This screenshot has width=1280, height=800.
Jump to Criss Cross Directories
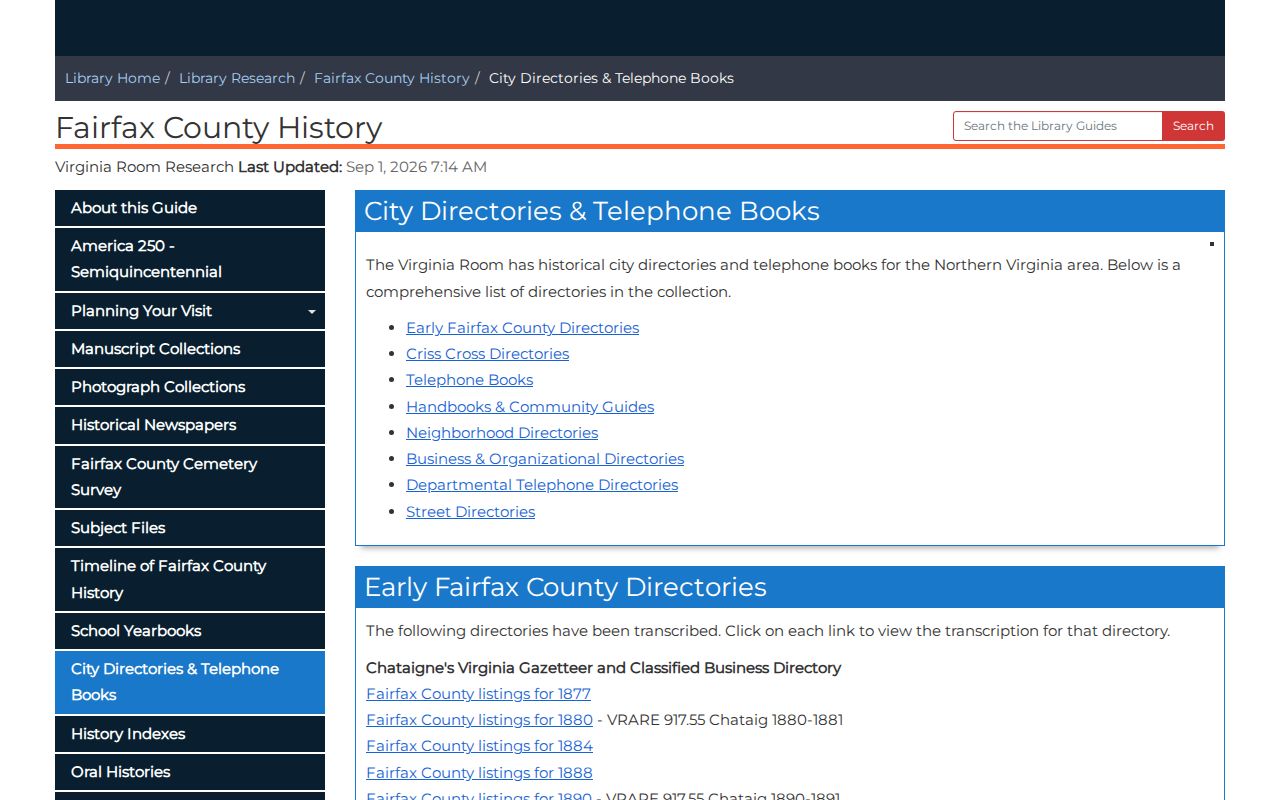[487, 354]
